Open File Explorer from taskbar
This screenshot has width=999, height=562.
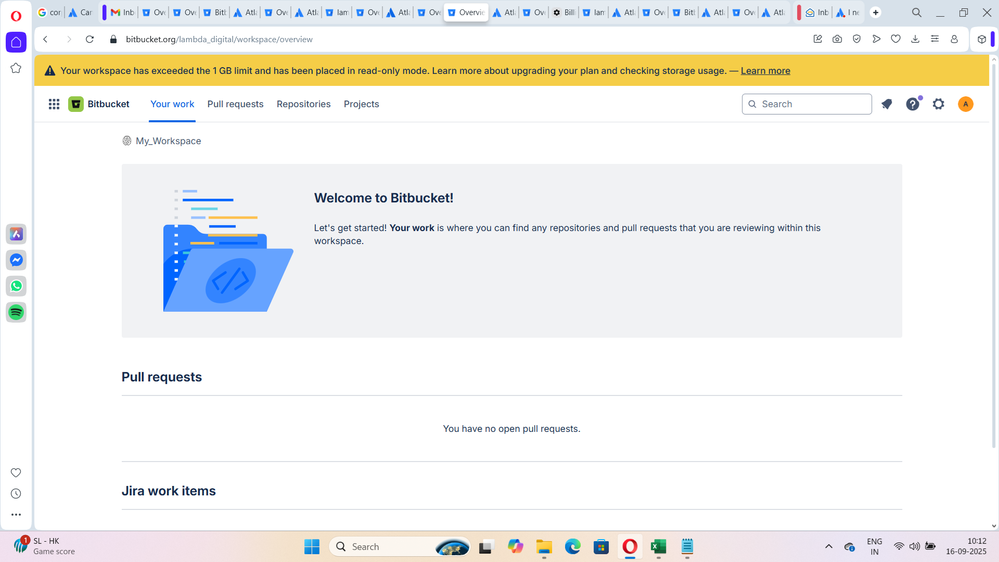coord(544,547)
